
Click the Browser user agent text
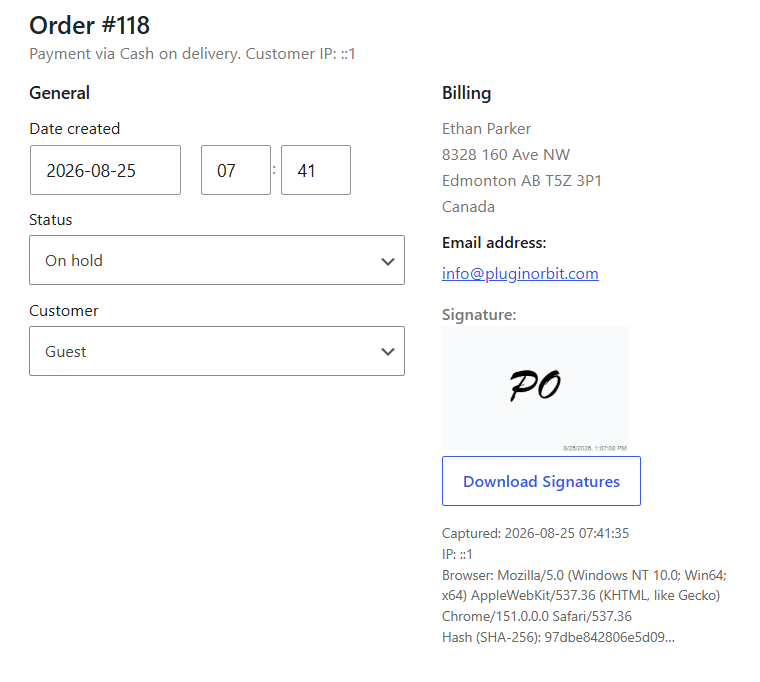pyautogui.click(x=584, y=596)
